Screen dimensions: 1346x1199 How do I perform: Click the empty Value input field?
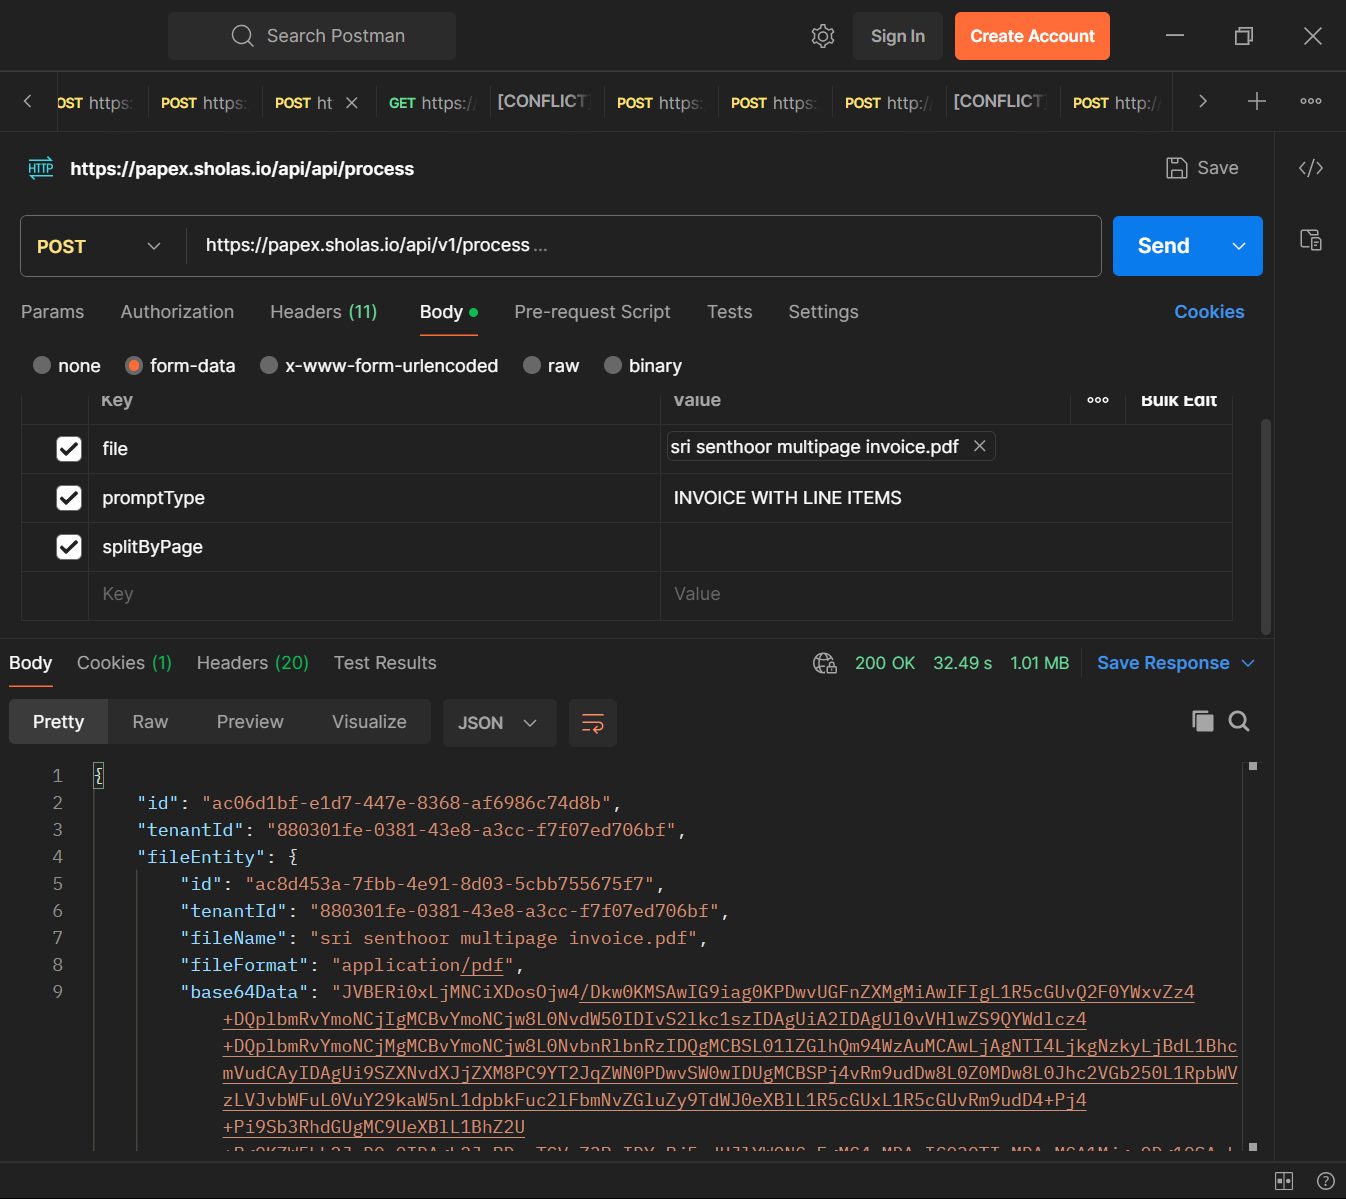click(x=946, y=594)
